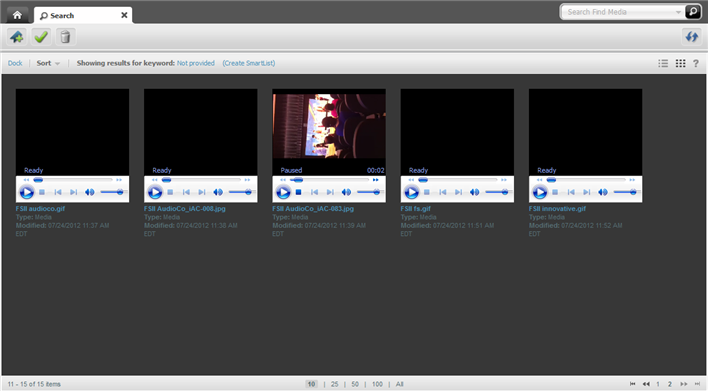
Task: Jump to last page arrow
Action: coord(697,384)
